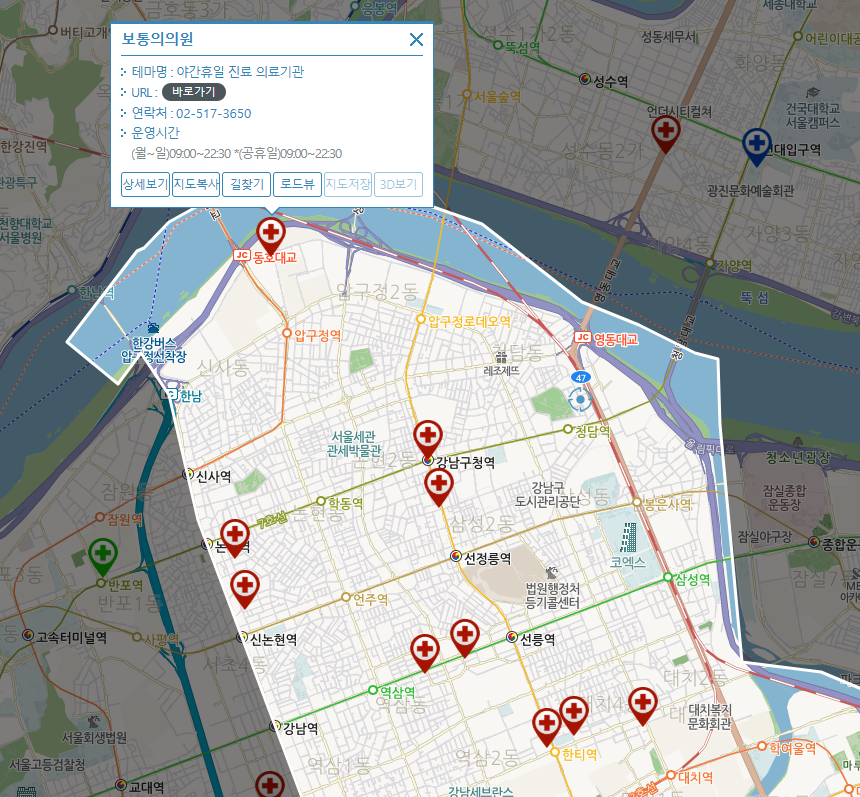Open the 바로가기 URL link

click(194, 92)
